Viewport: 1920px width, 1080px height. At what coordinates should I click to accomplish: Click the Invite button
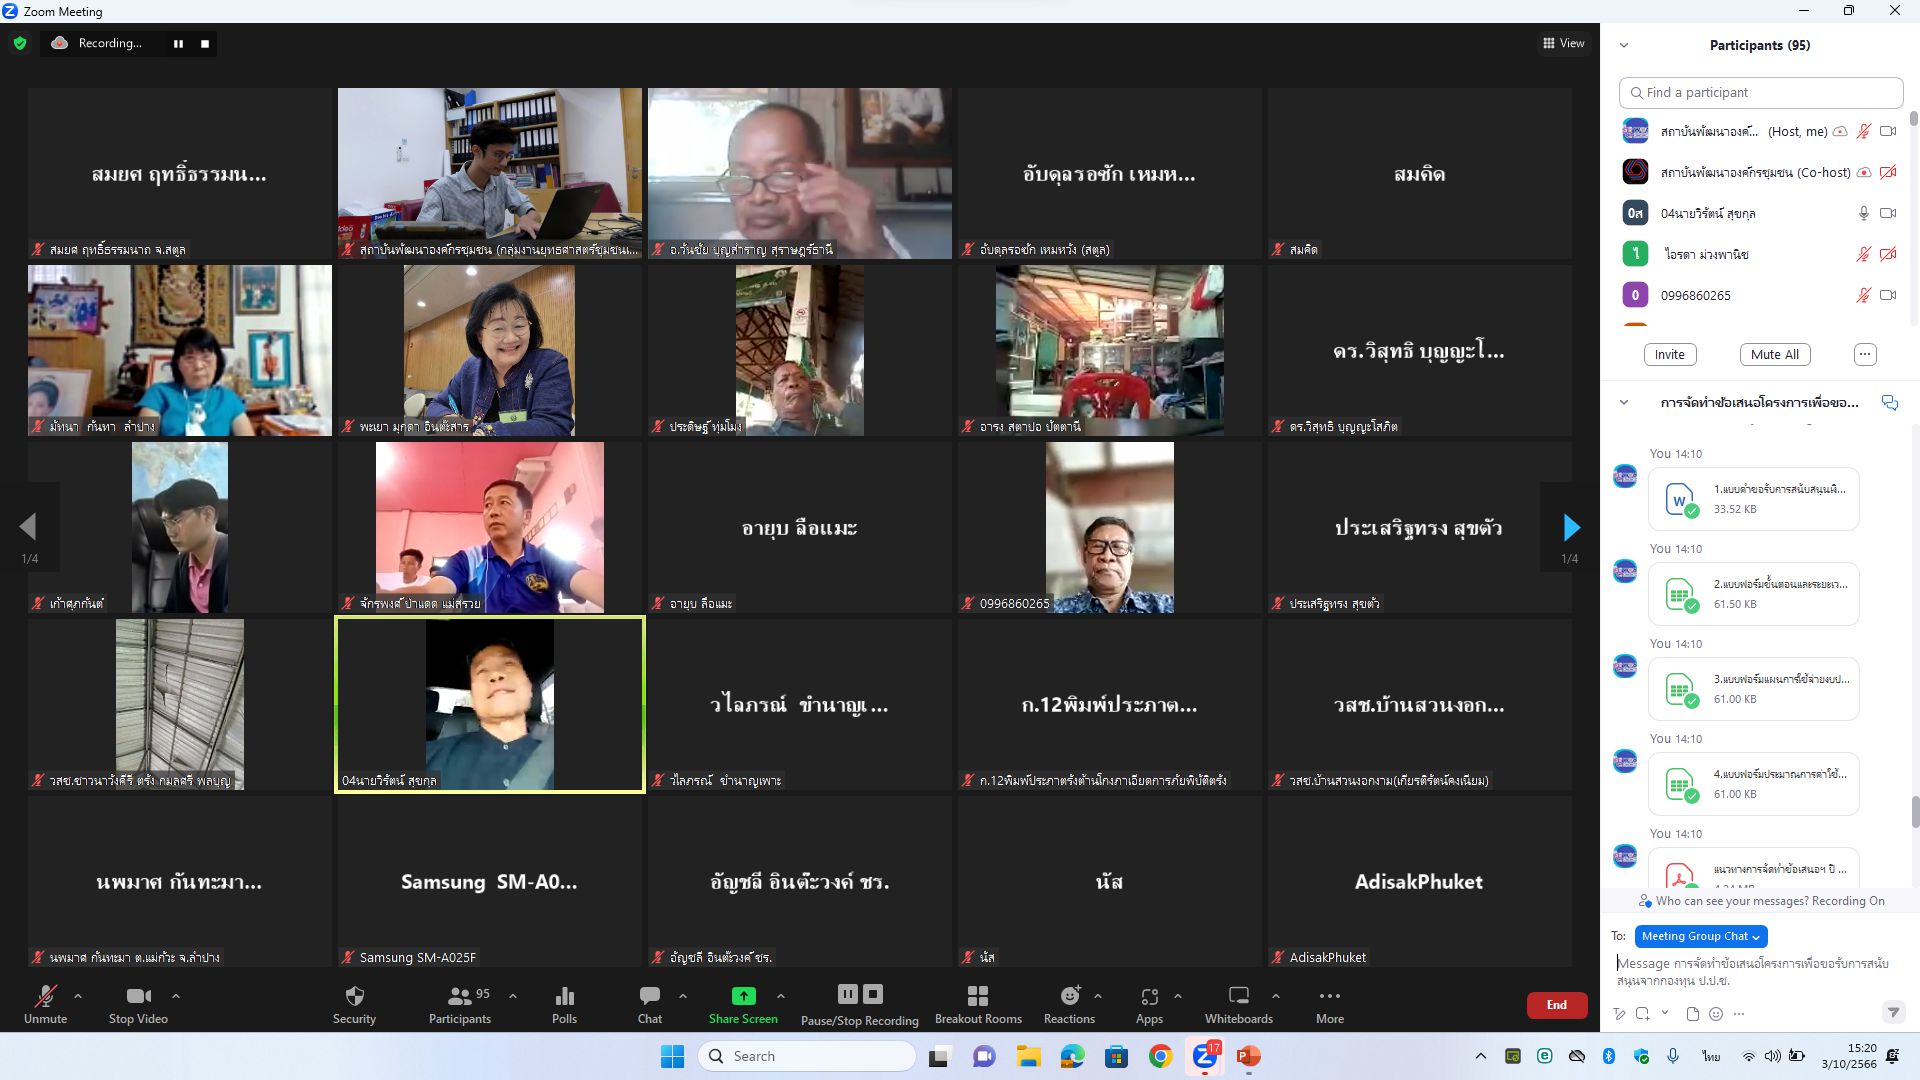(x=1669, y=355)
